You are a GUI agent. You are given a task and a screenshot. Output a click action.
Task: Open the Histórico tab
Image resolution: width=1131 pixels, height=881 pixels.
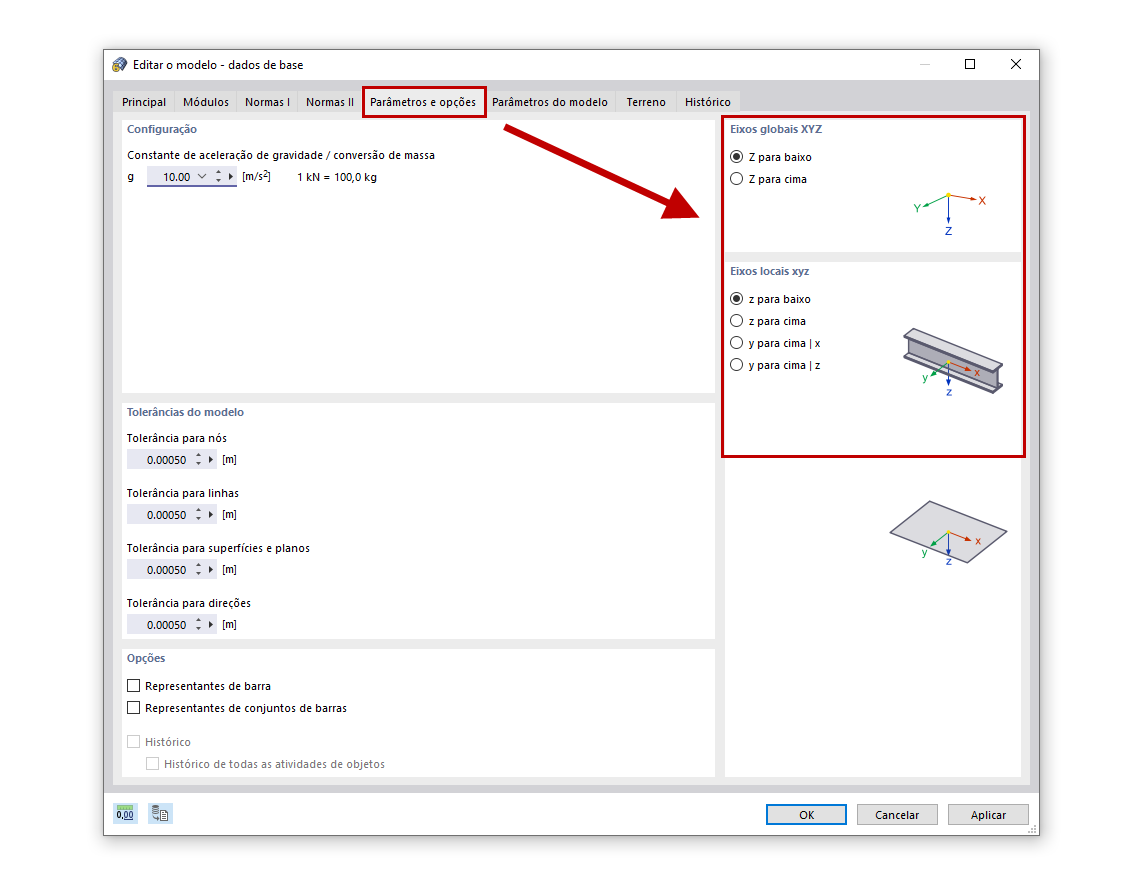(708, 102)
